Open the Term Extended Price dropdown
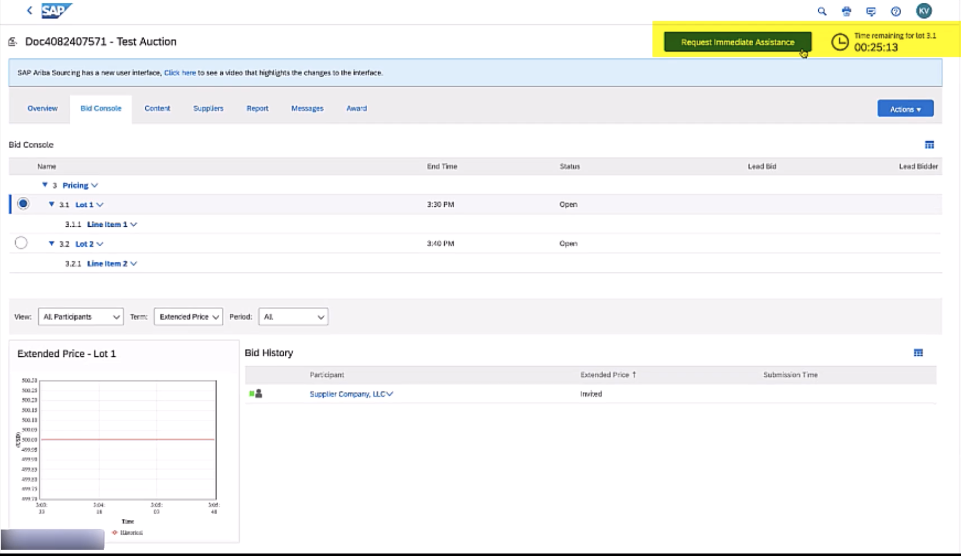Image resolution: width=961 pixels, height=556 pixels. (188, 317)
